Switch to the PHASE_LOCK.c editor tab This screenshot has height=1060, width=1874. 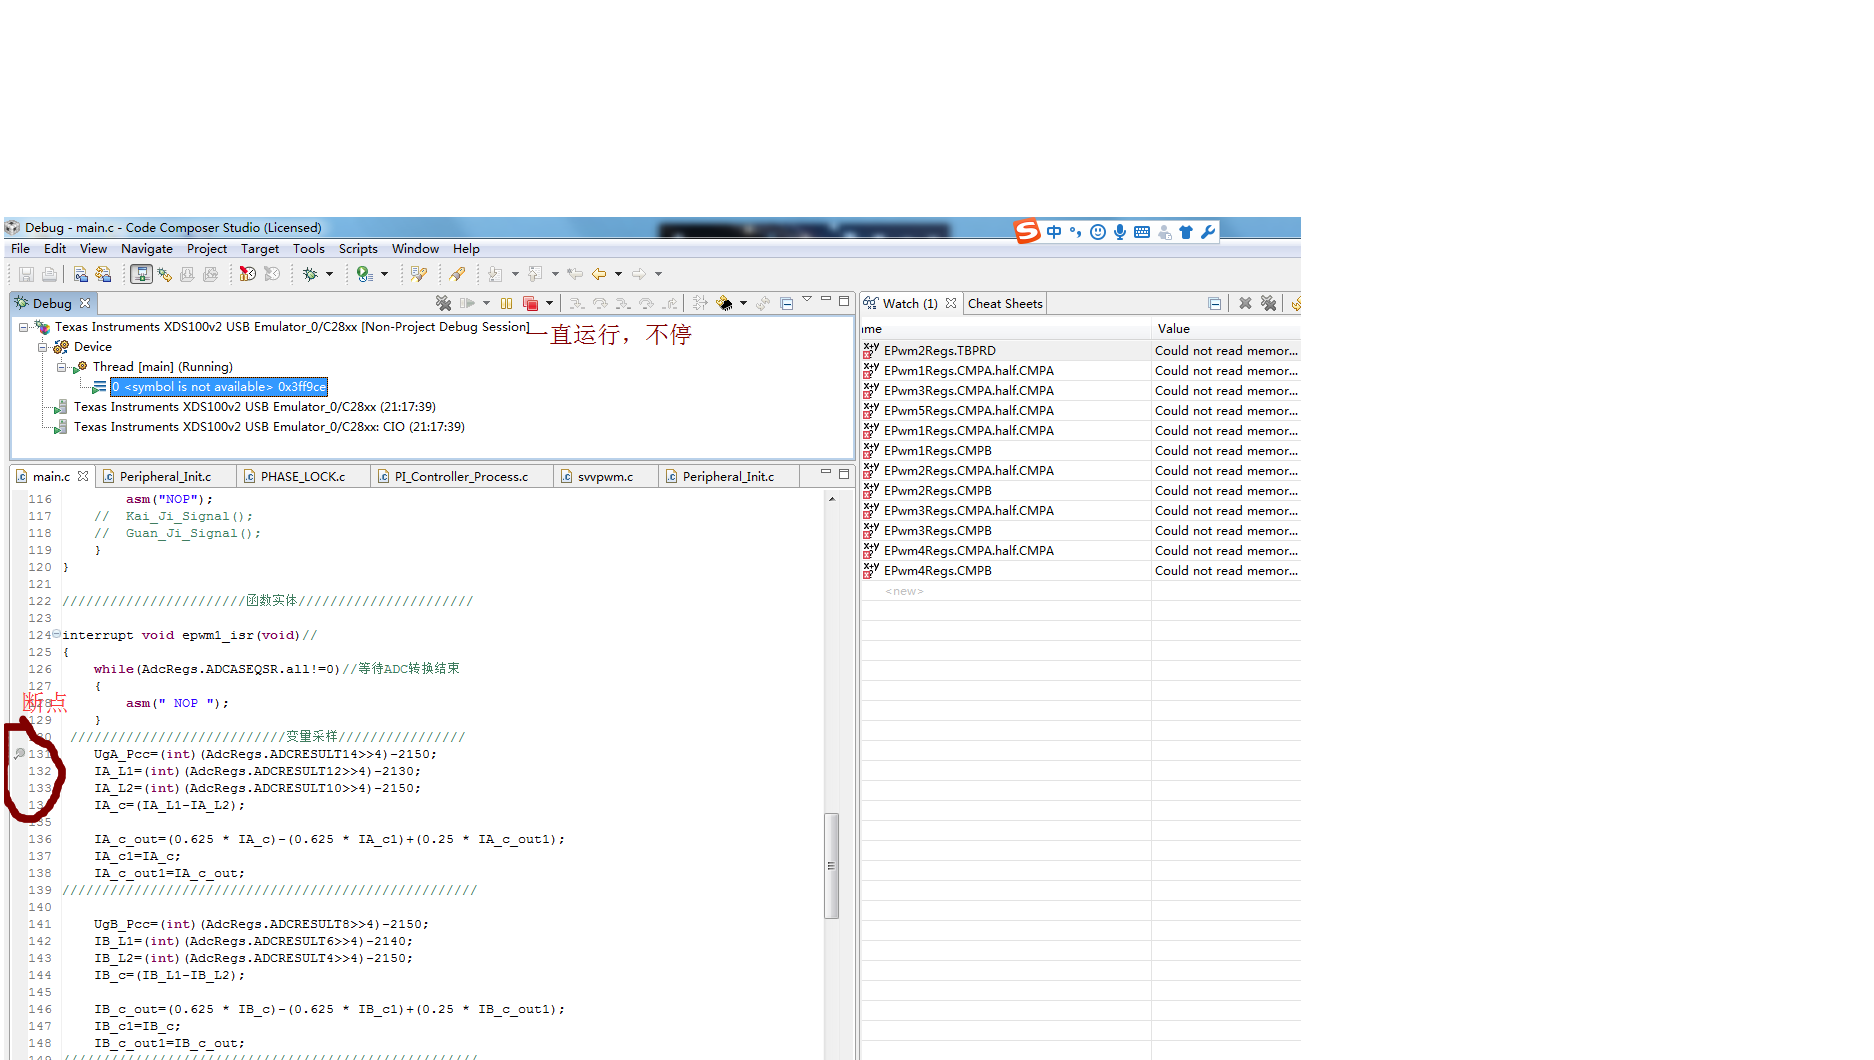point(303,477)
